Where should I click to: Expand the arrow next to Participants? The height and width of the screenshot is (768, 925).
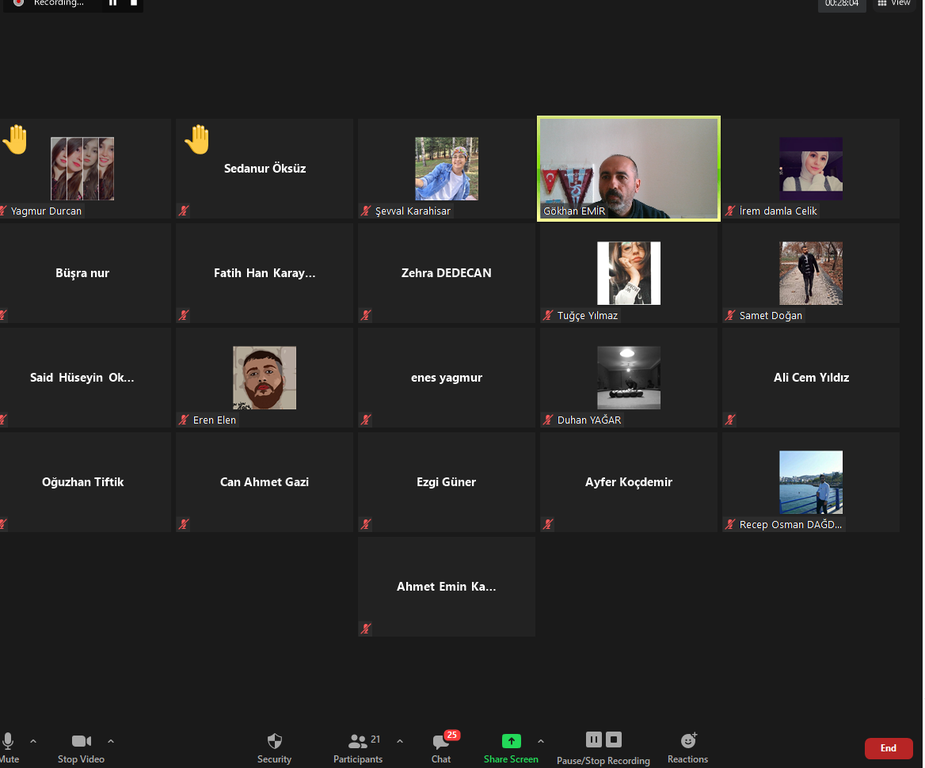[400, 741]
